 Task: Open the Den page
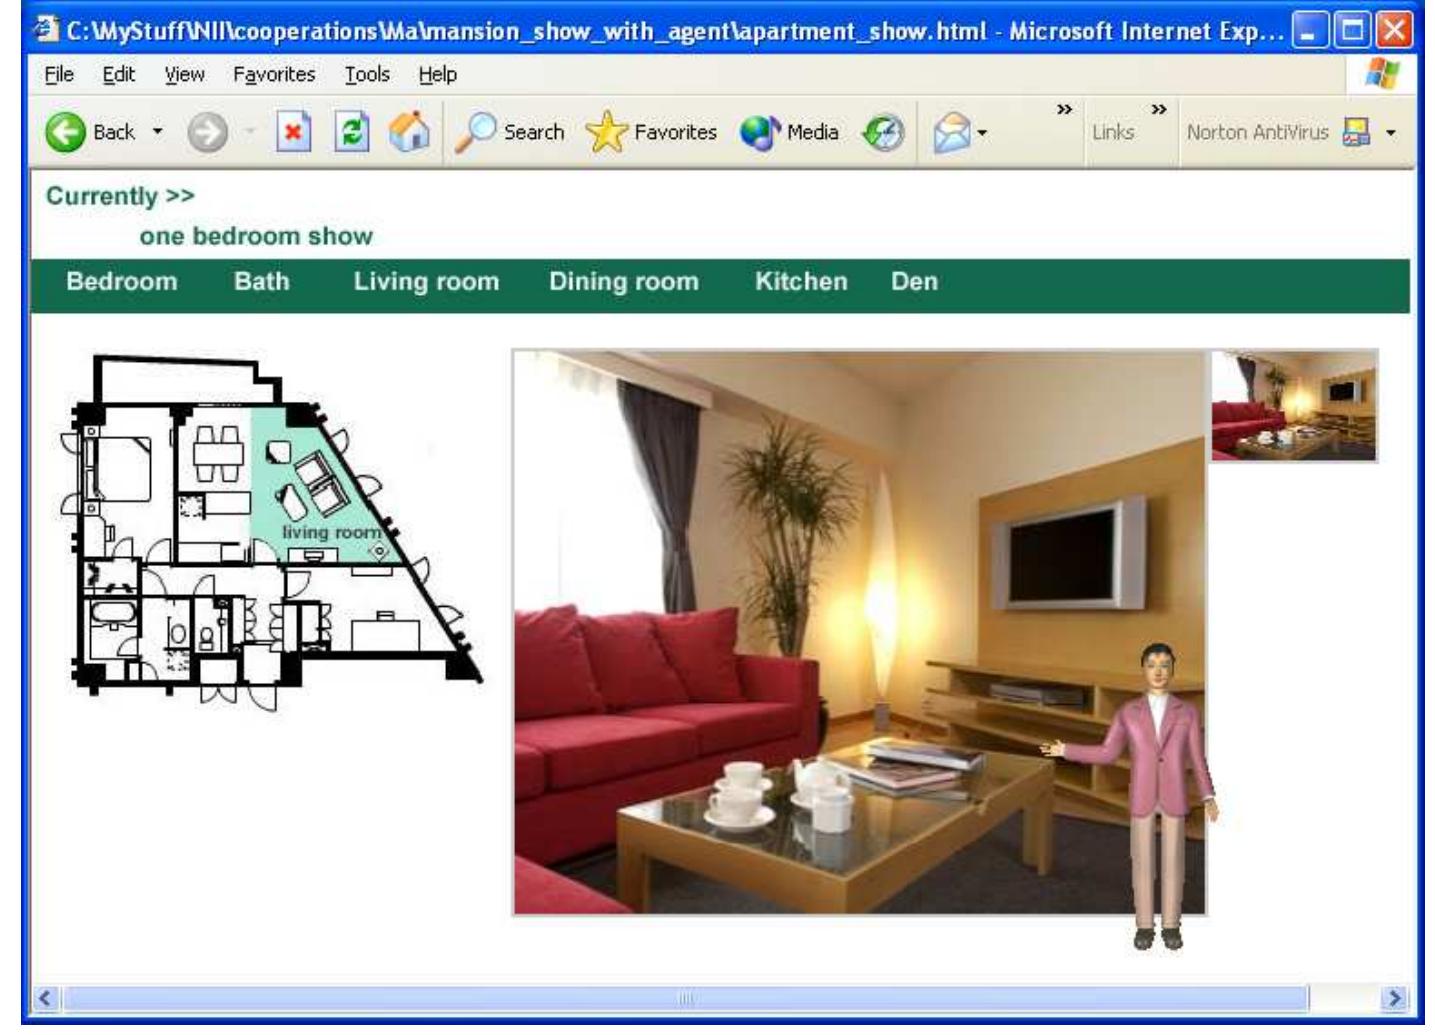pyautogui.click(x=912, y=281)
